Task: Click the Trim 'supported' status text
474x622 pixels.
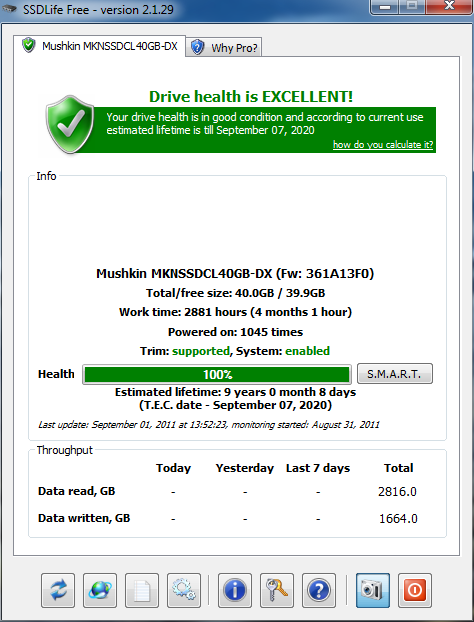Action: click(201, 351)
